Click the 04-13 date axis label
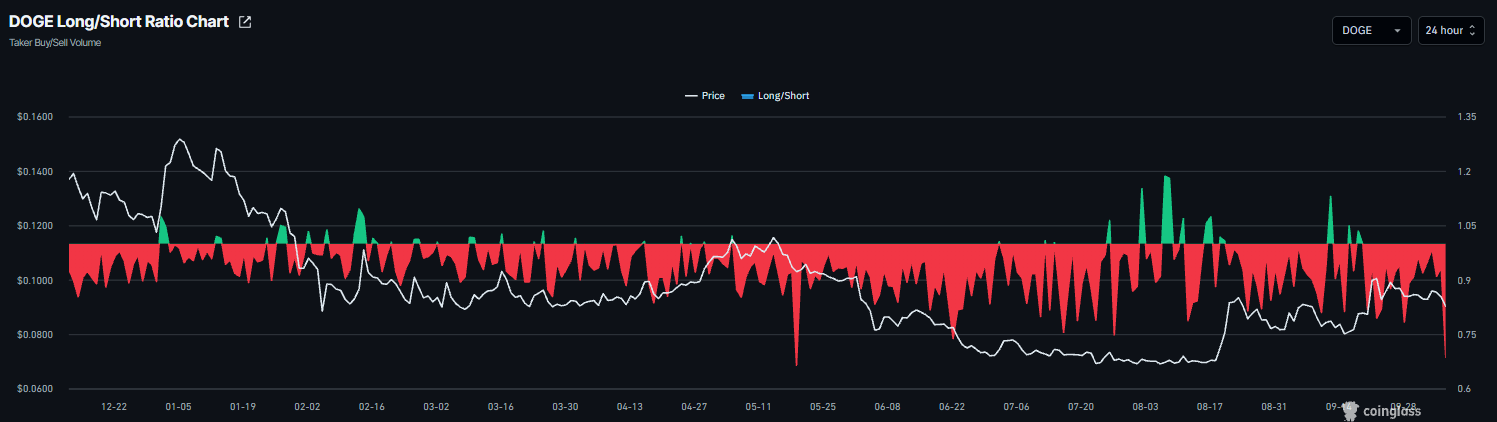The image size is (1497, 422). point(630,407)
